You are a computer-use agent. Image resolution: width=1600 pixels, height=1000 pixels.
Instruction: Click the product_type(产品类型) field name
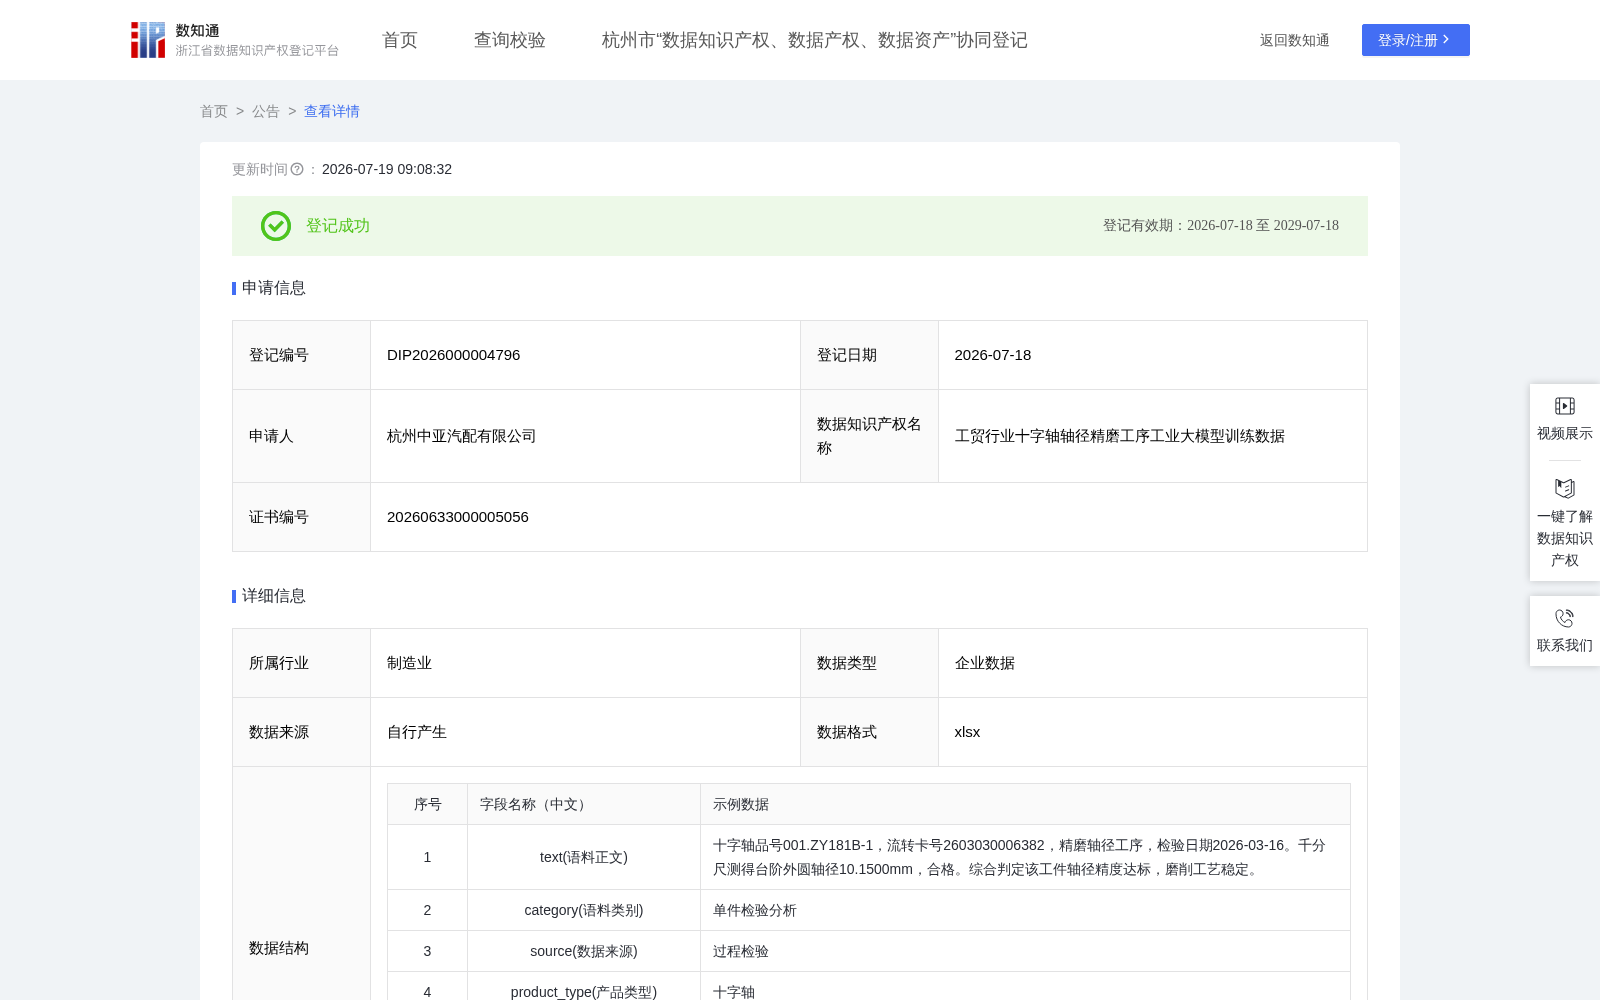[584, 992]
